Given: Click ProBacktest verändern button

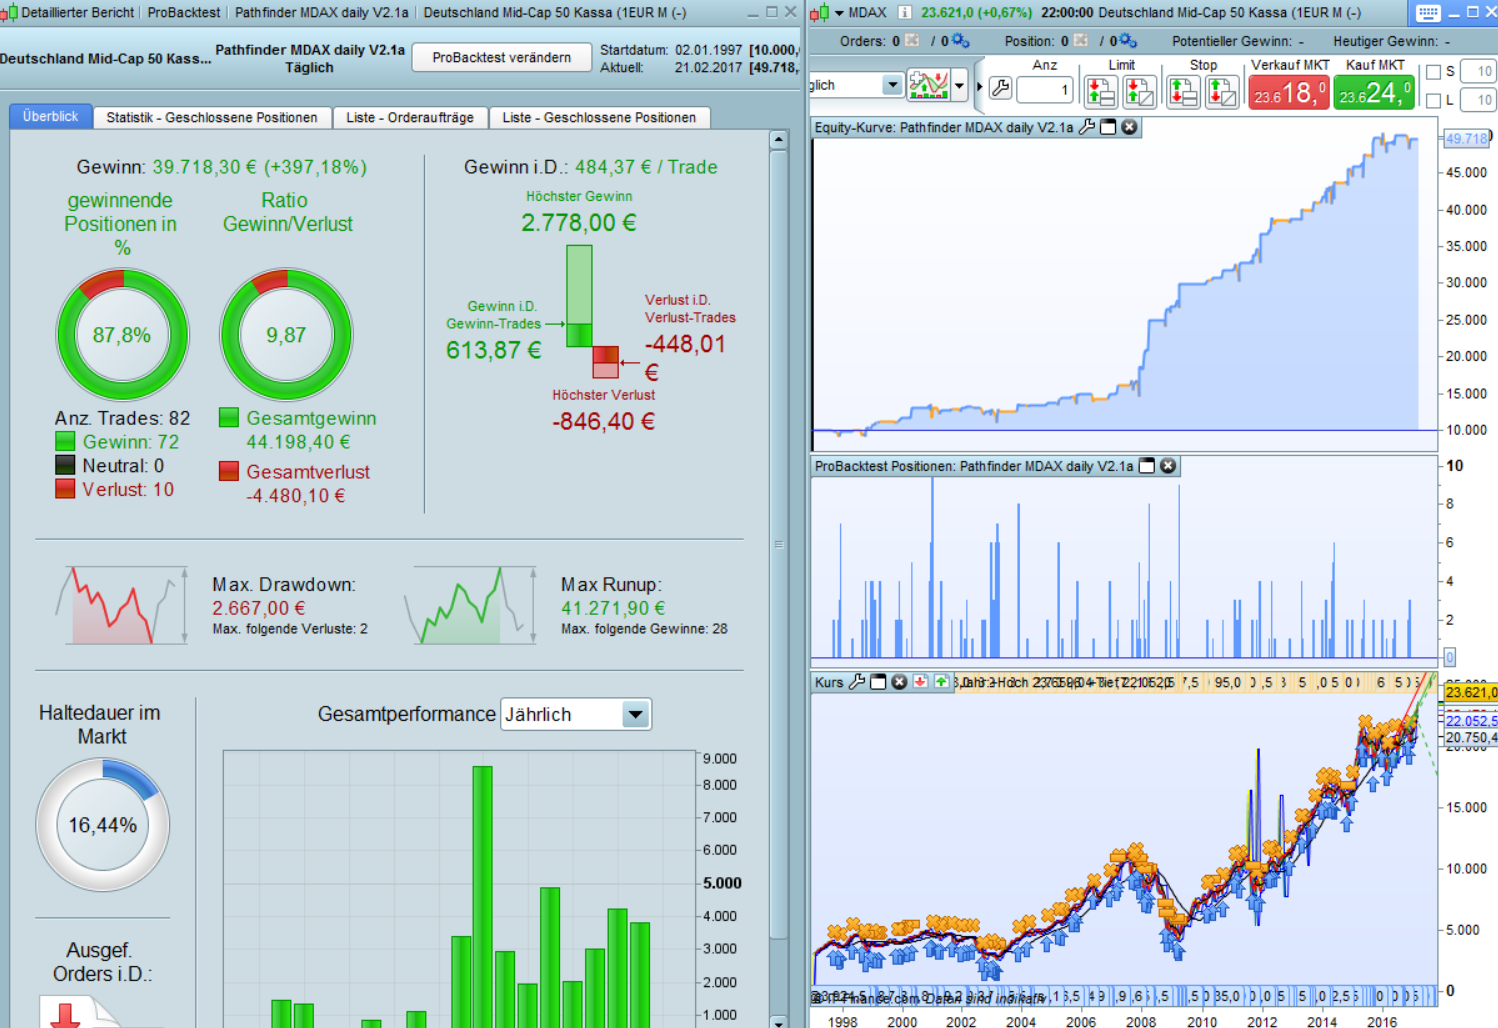Looking at the screenshot, I should click(x=502, y=58).
